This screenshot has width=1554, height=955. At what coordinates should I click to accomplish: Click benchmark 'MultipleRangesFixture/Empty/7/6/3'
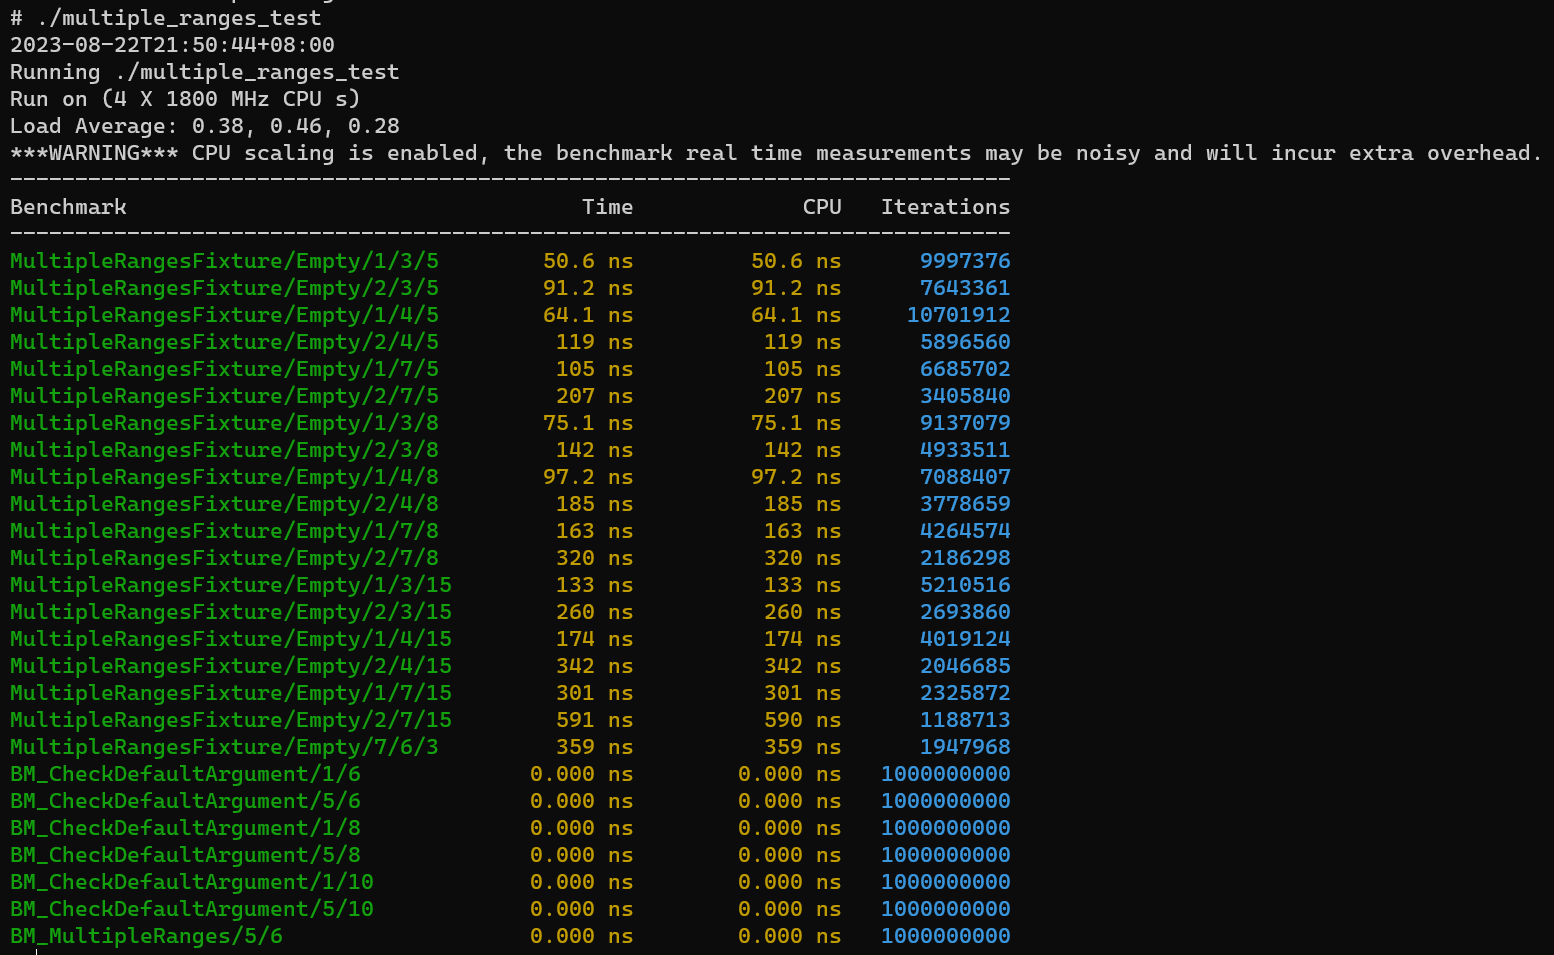[x=224, y=747]
